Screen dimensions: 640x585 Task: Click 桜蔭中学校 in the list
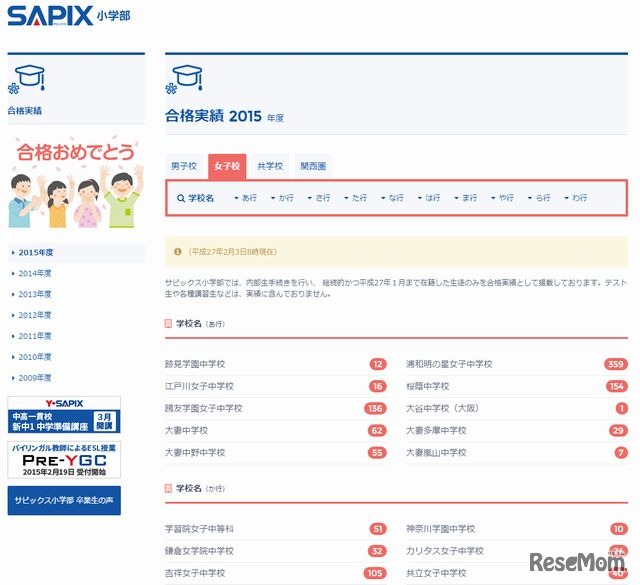click(x=427, y=386)
